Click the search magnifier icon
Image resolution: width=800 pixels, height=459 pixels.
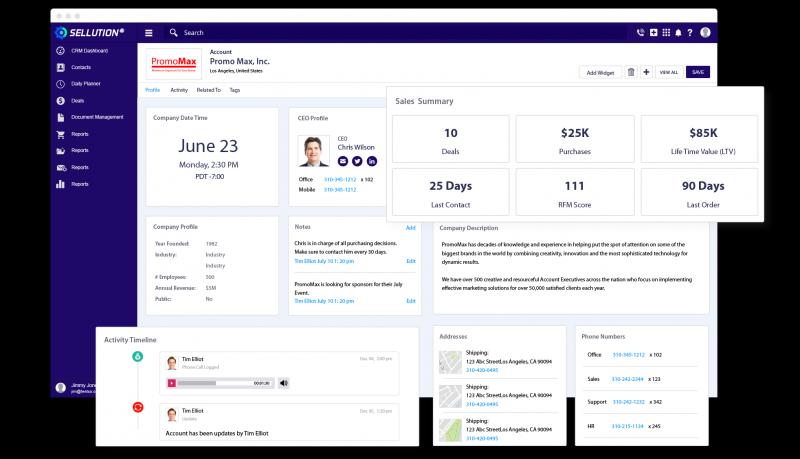click(x=173, y=32)
